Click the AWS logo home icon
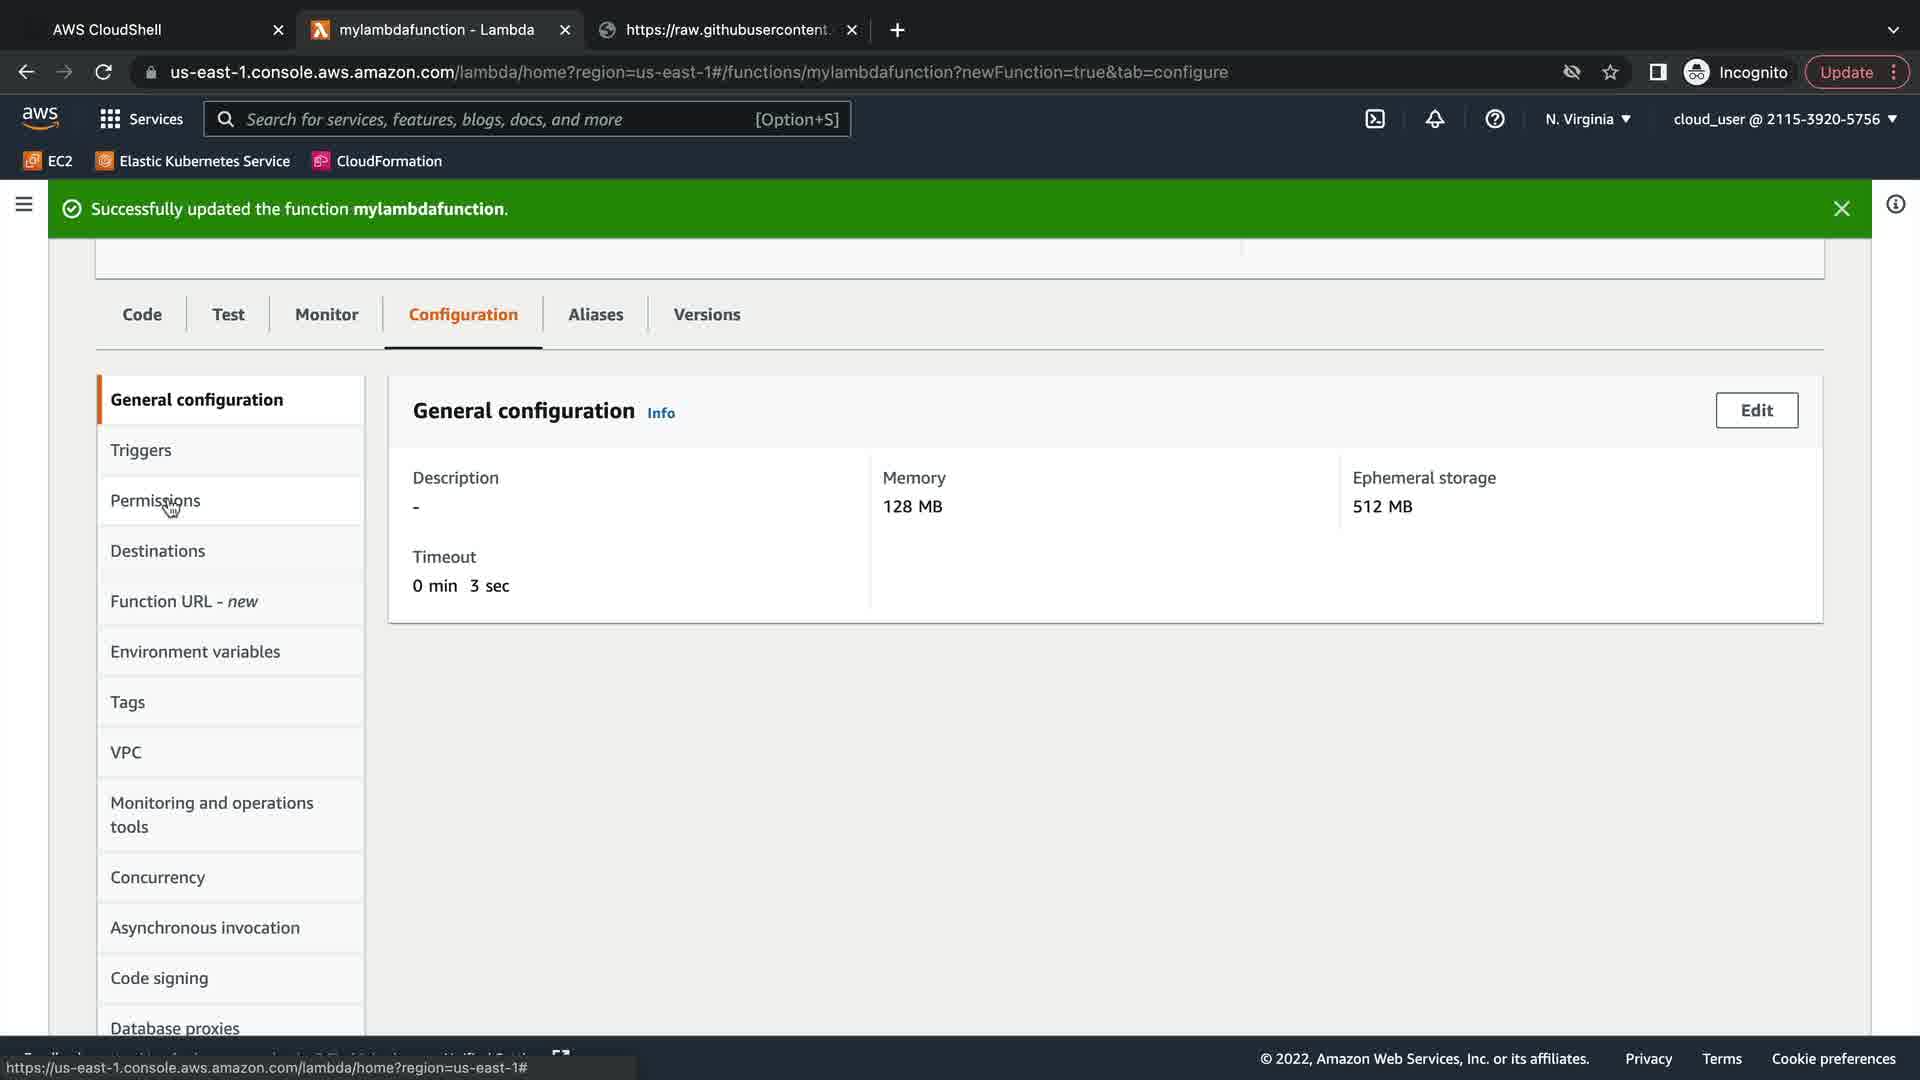This screenshot has width=1920, height=1080. coord(40,118)
